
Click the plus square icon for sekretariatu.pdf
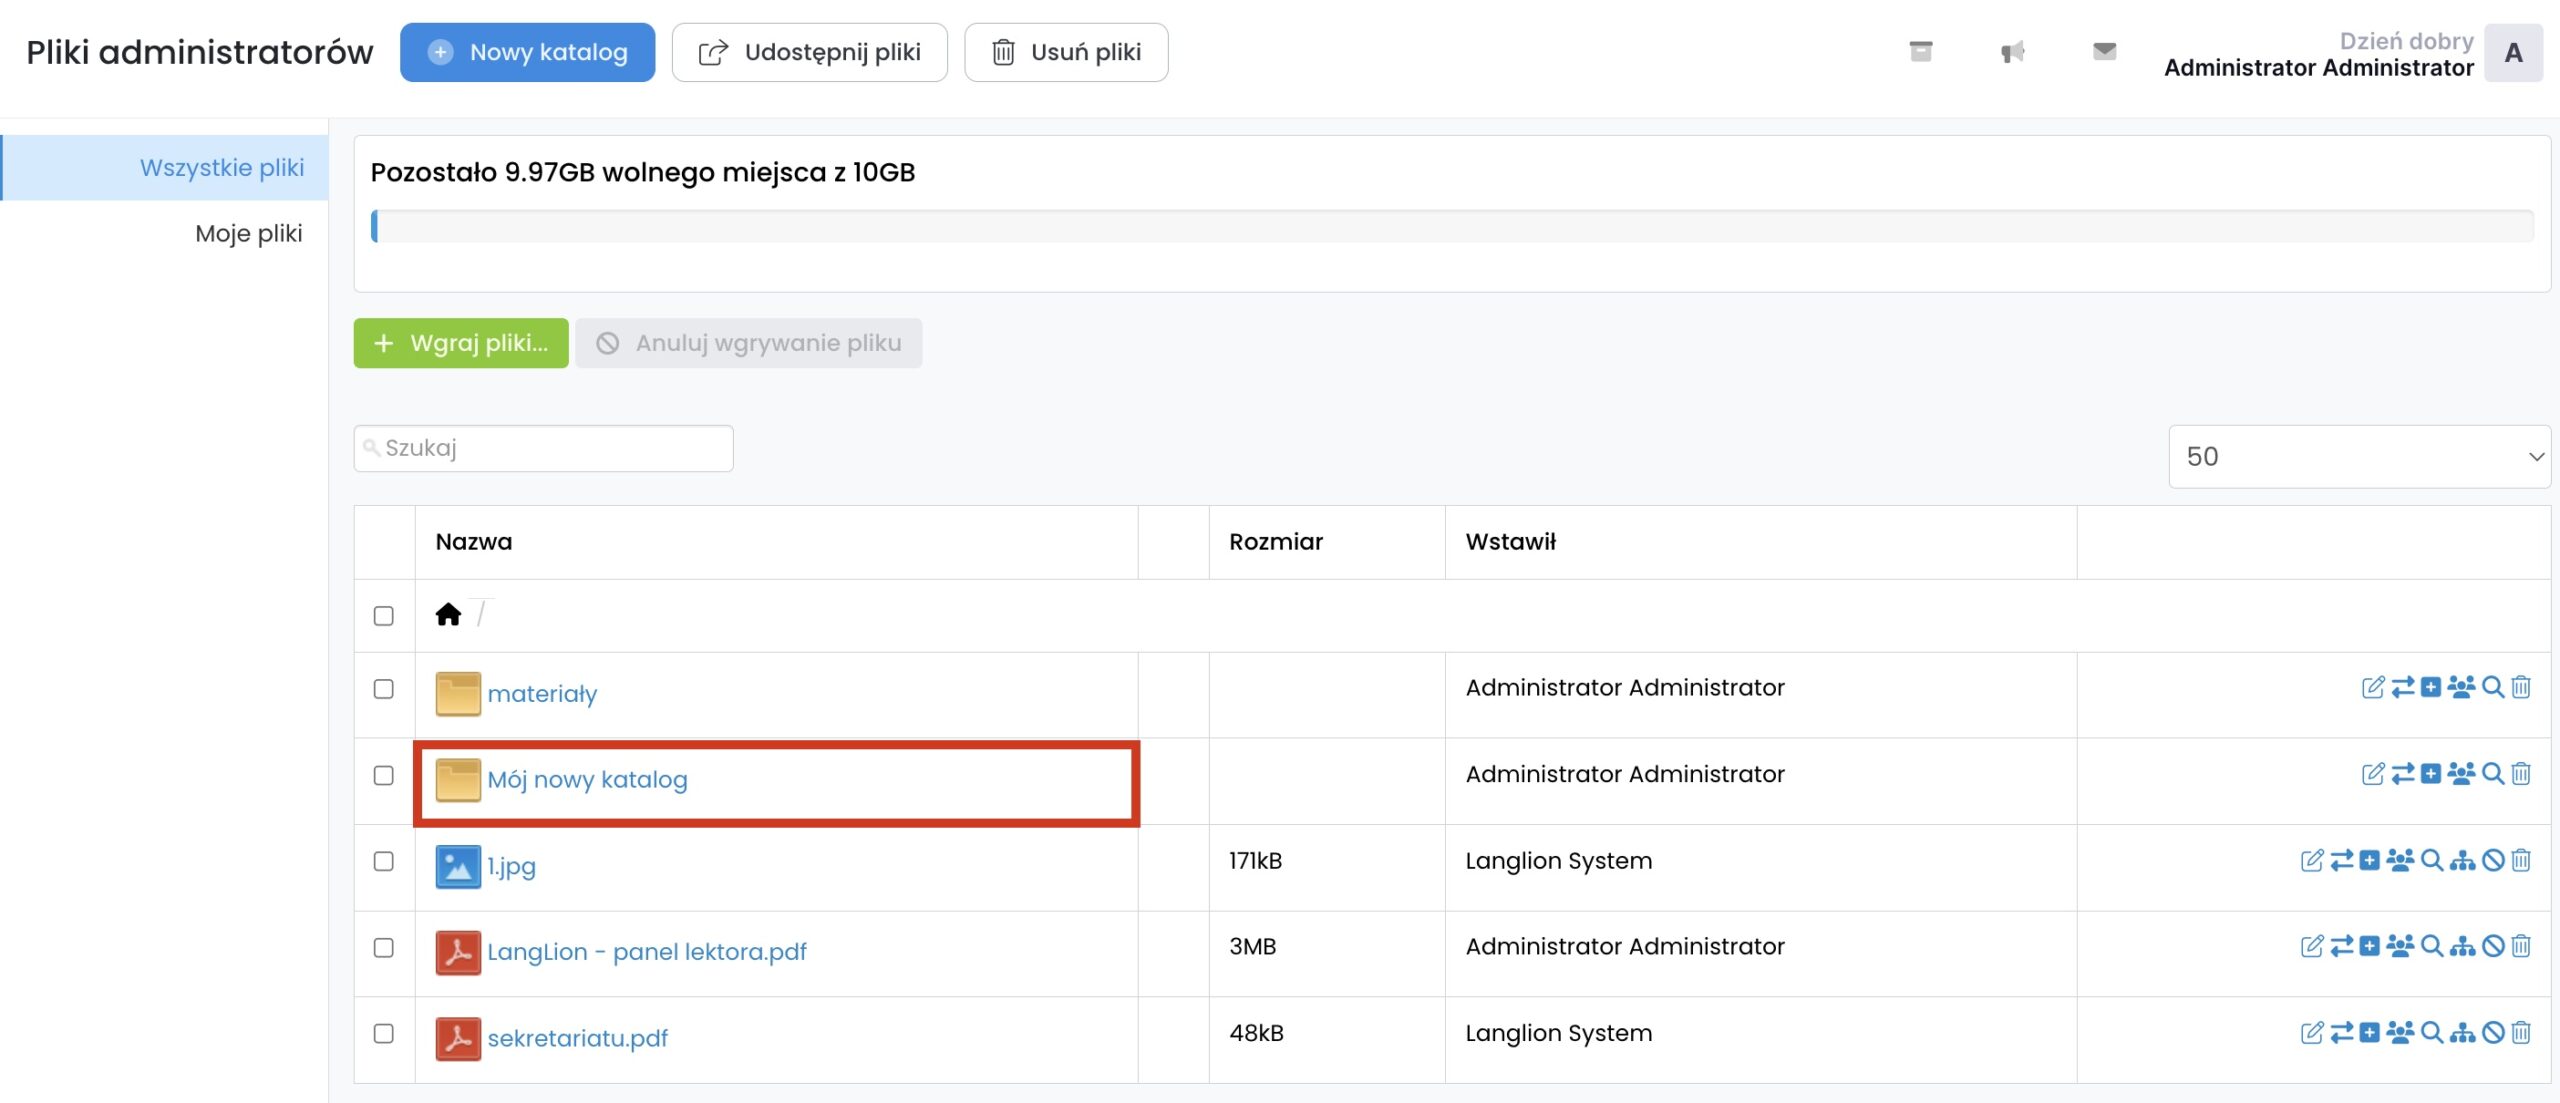tap(2370, 1033)
